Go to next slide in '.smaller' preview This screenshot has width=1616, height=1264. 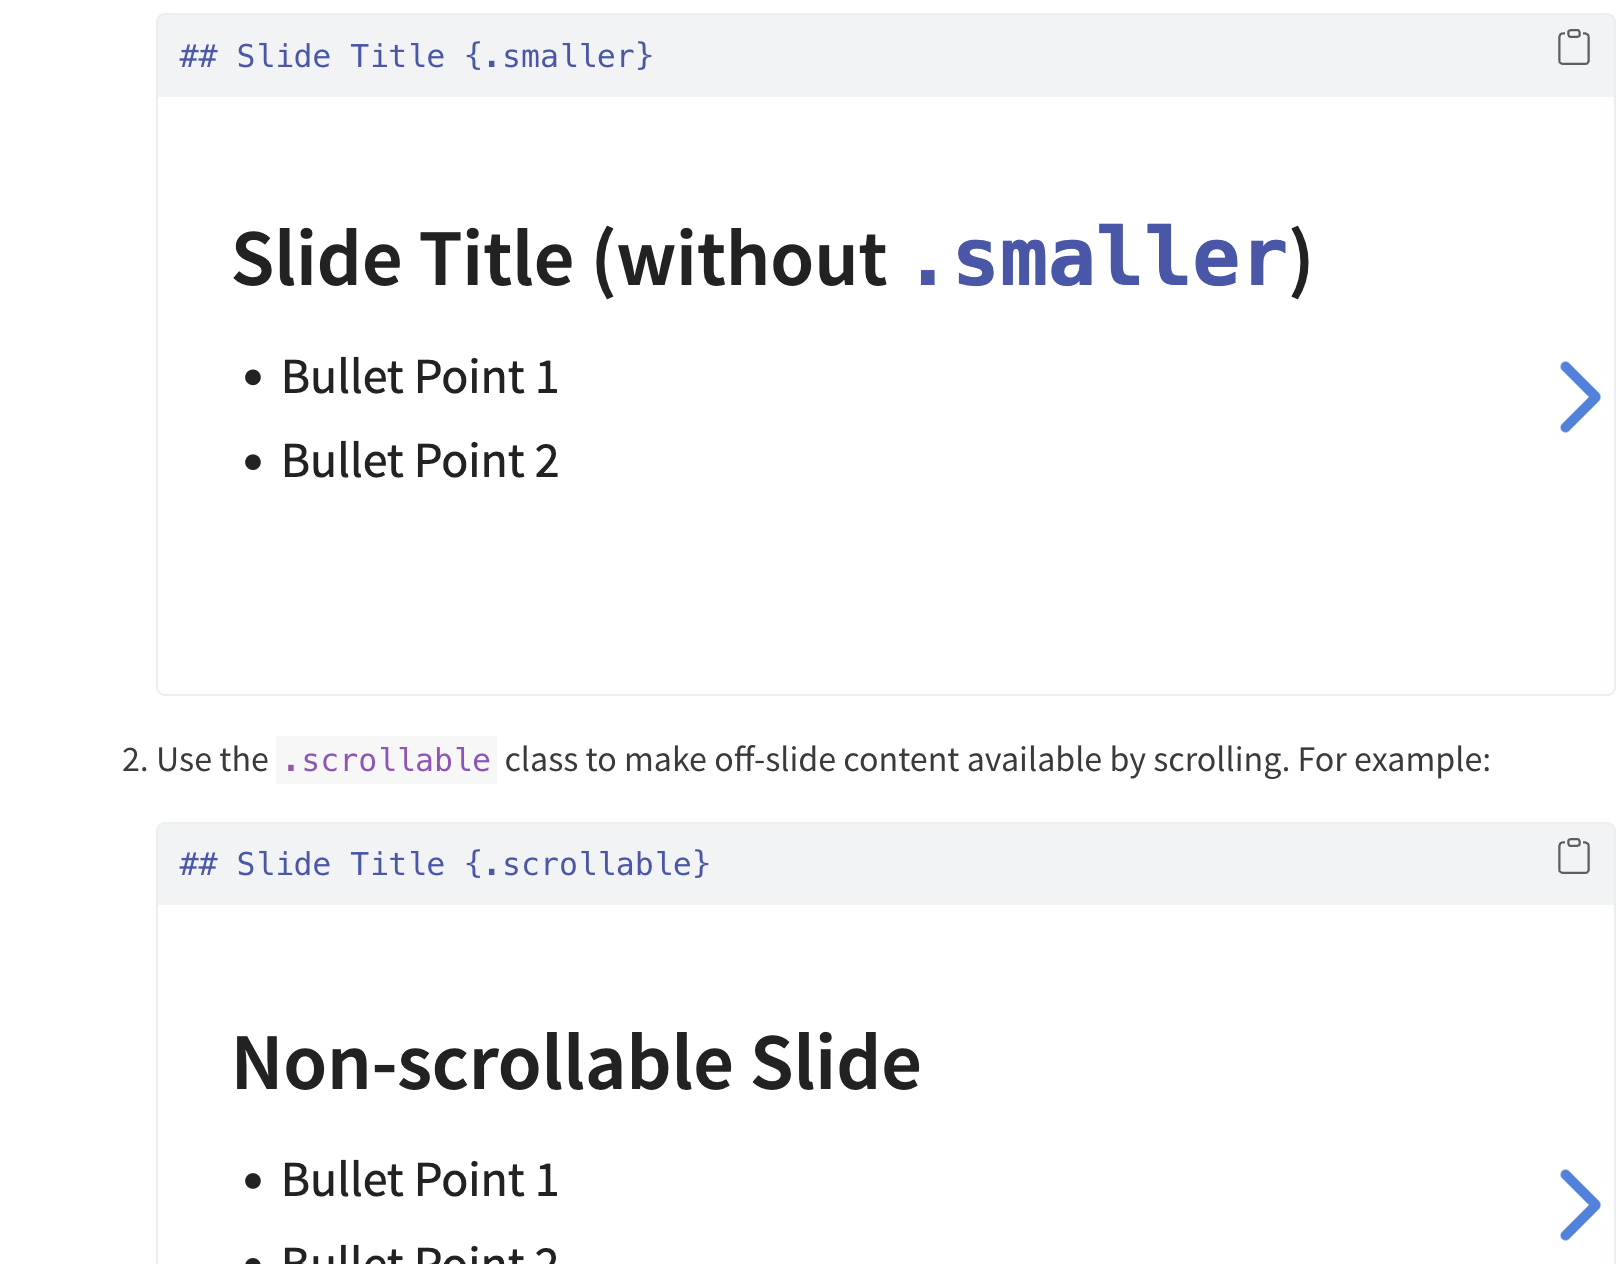pyautogui.click(x=1579, y=397)
